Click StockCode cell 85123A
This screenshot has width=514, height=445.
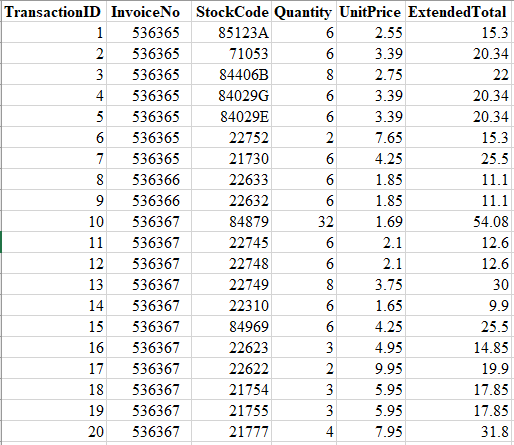pos(232,33)
